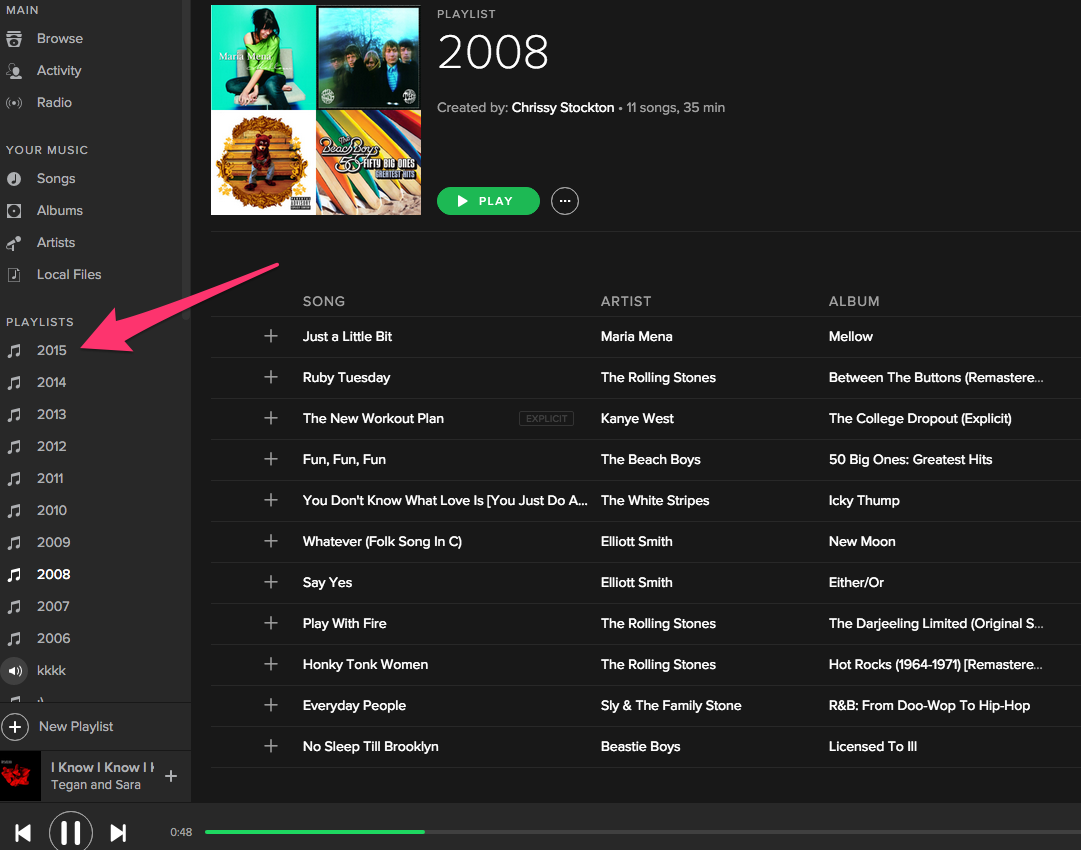Select the kkkk playlist

52,671
